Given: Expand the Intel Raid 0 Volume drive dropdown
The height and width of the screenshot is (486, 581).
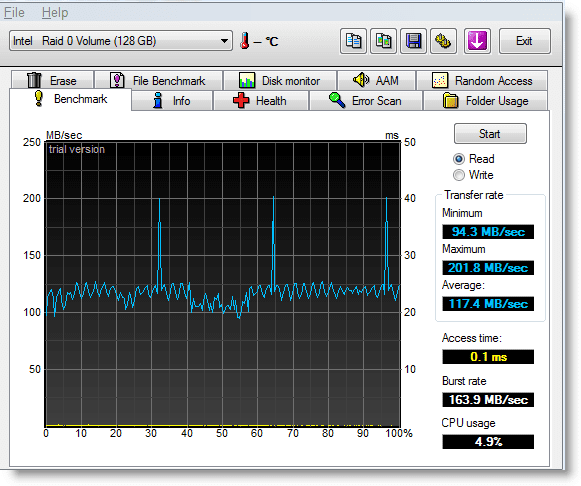Looking at the screenshot, I should point(121,41).
